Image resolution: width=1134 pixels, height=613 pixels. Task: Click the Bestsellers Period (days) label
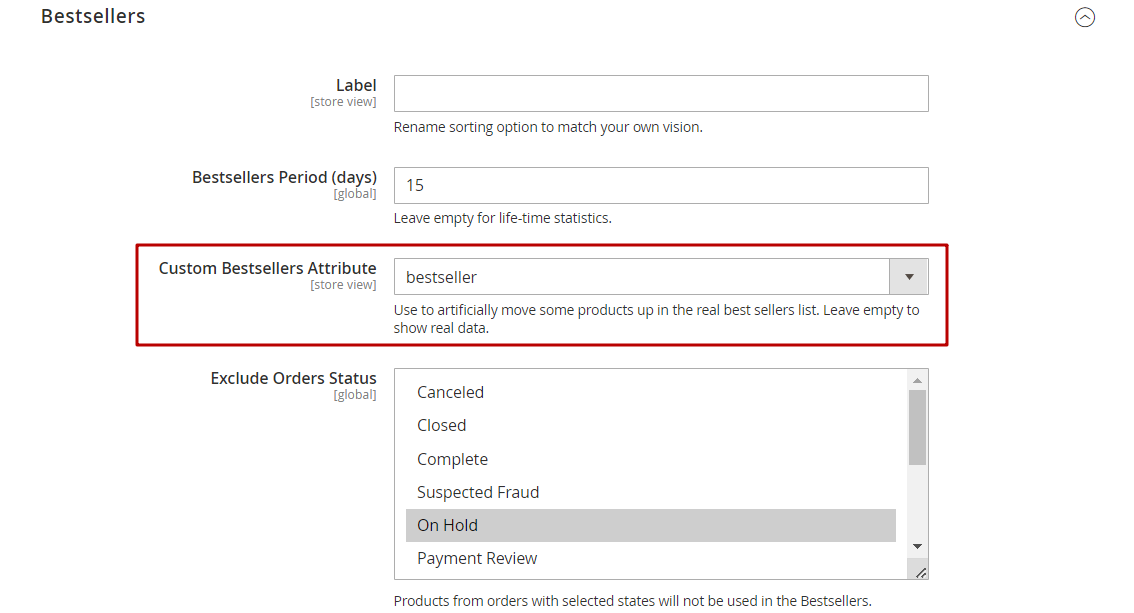point(284,177)
